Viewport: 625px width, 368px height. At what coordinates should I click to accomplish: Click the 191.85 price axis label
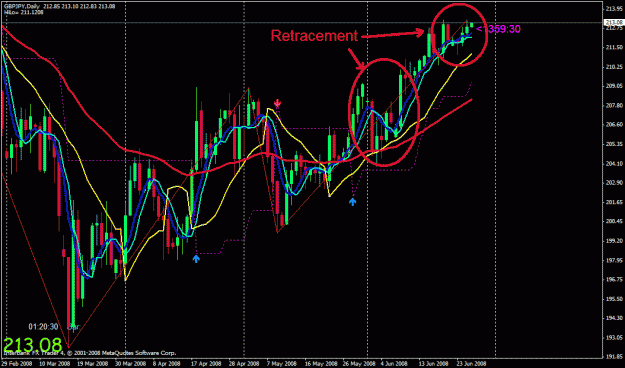(614, 357)
